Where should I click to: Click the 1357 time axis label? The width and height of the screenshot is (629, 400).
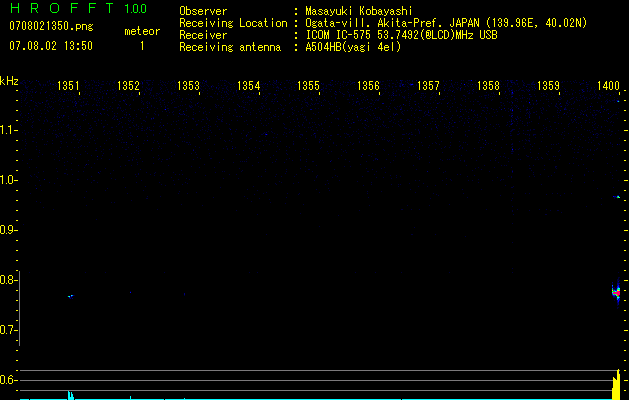[428, 86]
